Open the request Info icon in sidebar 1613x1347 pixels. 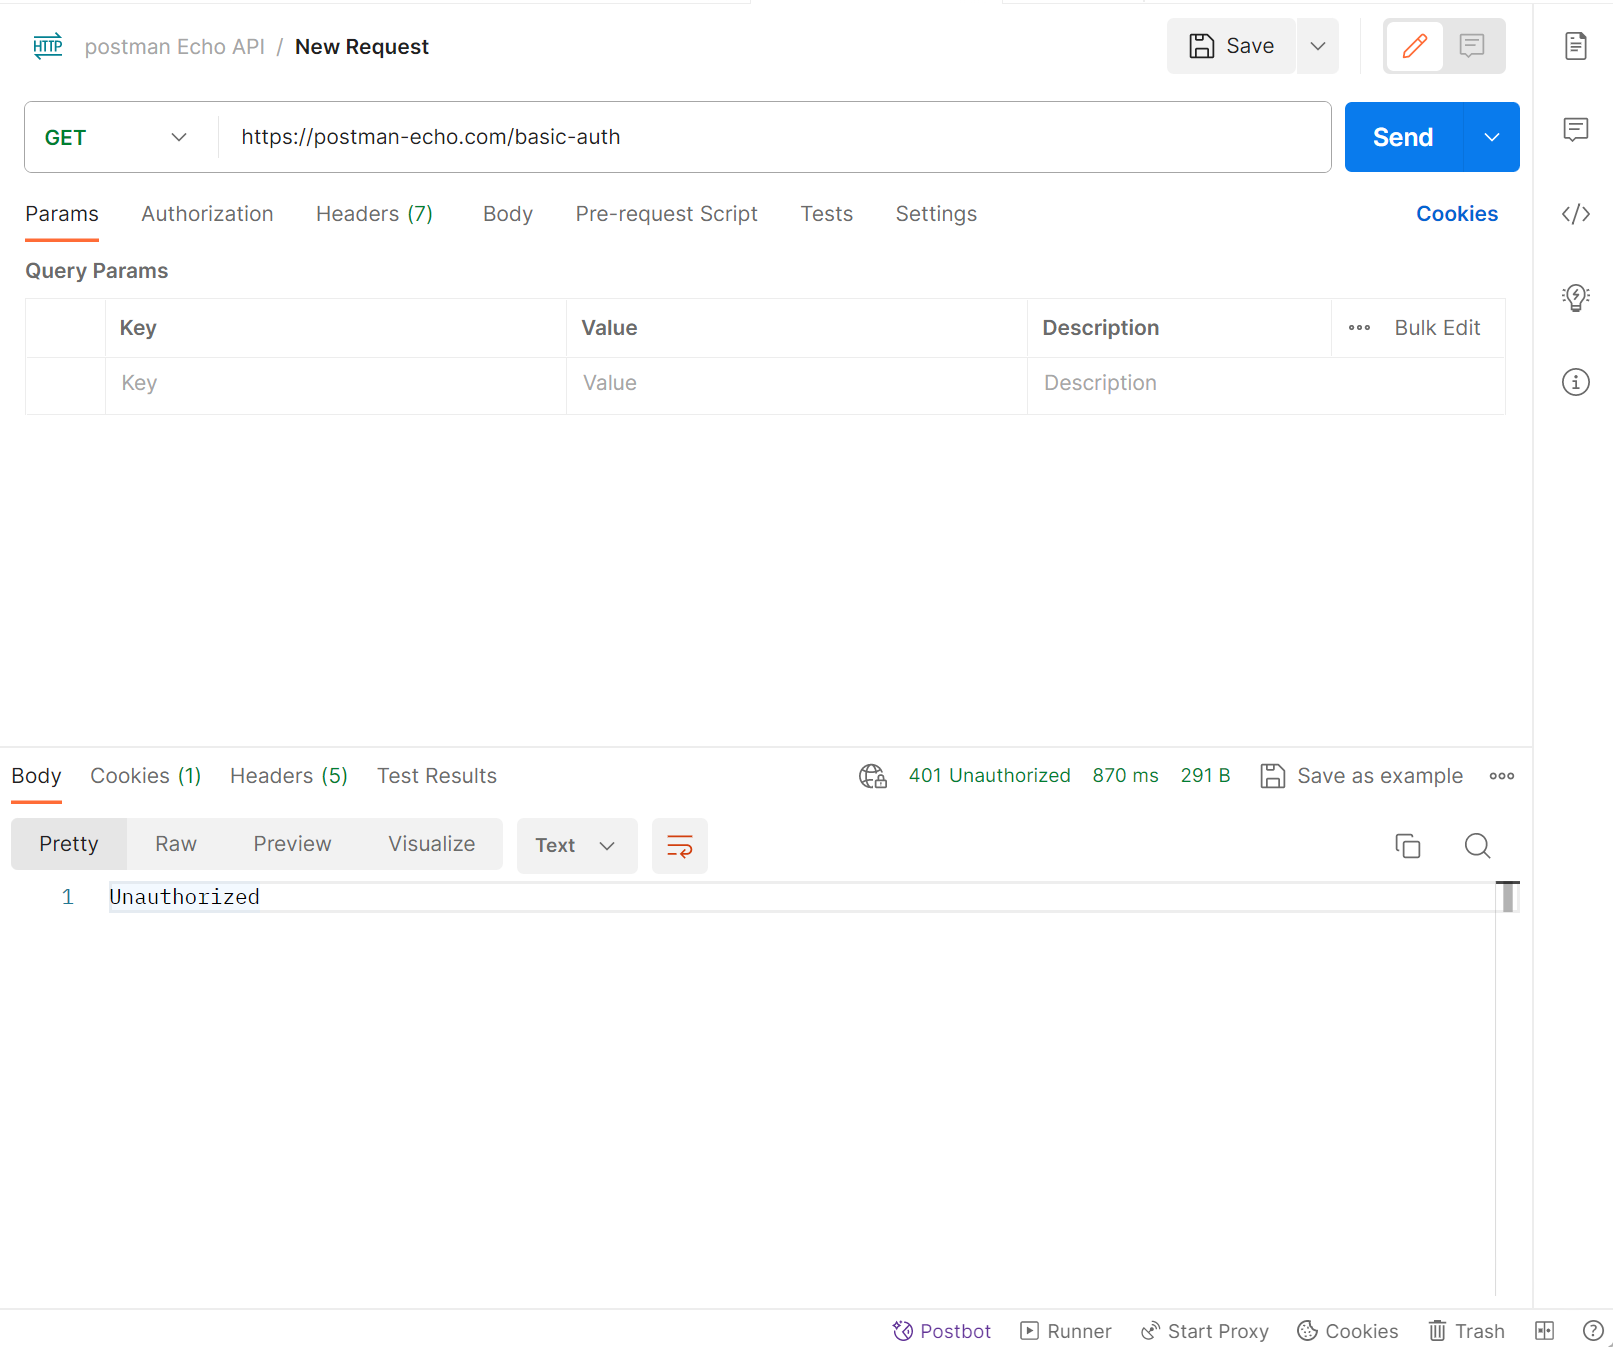1576,382
